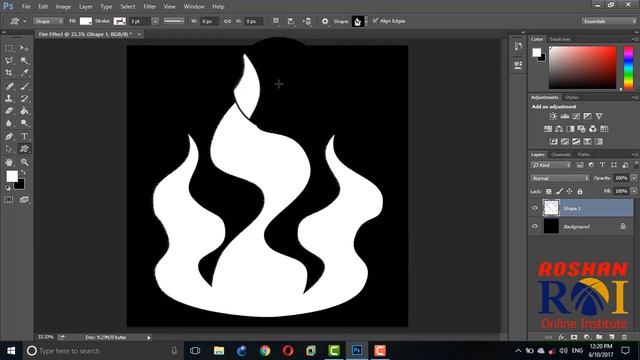Select the Pen tool
Image resolution: width=640 pixels, height=360 pixels.
9,136
